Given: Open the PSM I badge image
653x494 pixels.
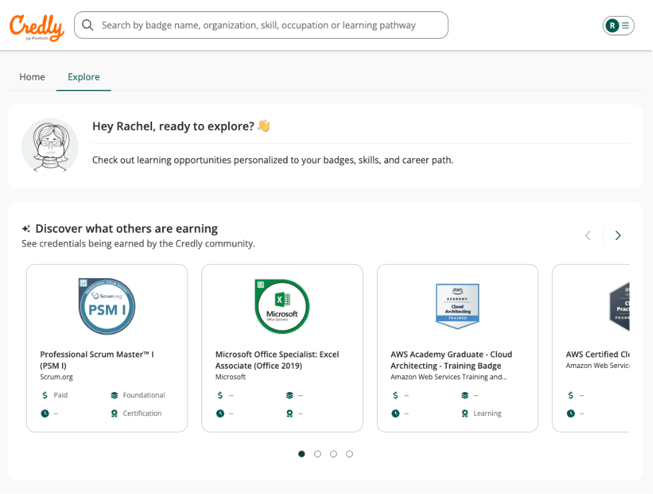Looking at the screenshot, I should click(107, 306).
